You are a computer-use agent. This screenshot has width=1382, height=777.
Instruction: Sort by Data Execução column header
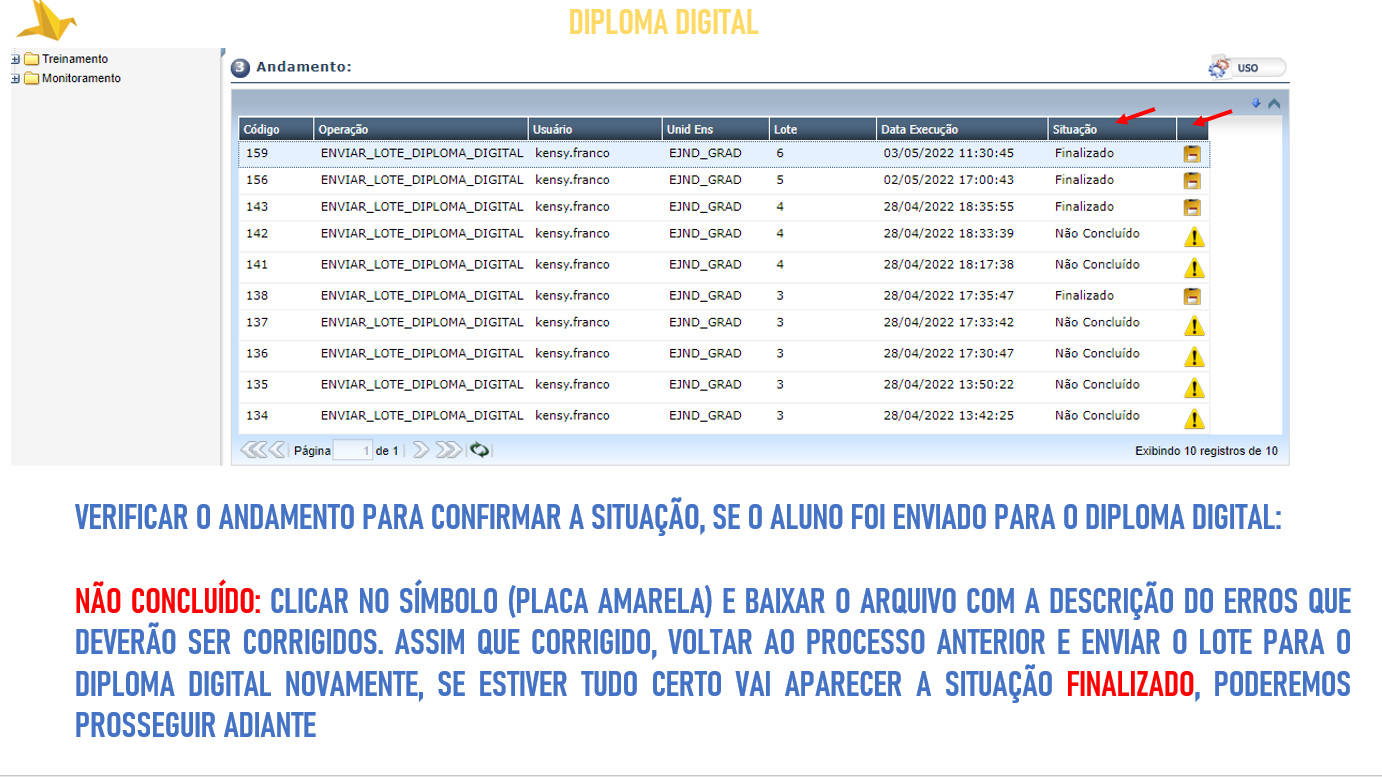[962, 129]
